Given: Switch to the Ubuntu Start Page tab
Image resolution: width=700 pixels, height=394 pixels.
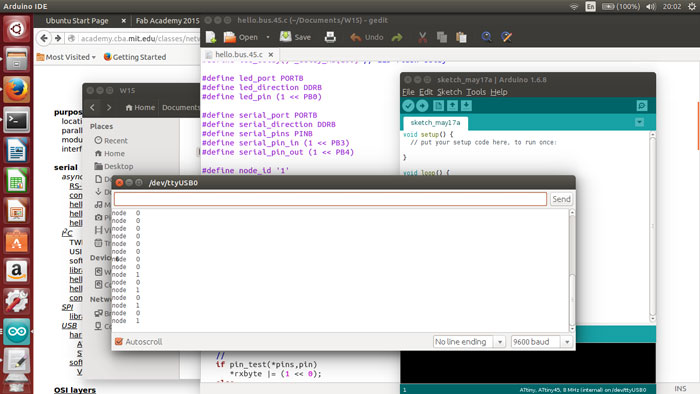Looking at the screenshot, I should tap(77, 21).
